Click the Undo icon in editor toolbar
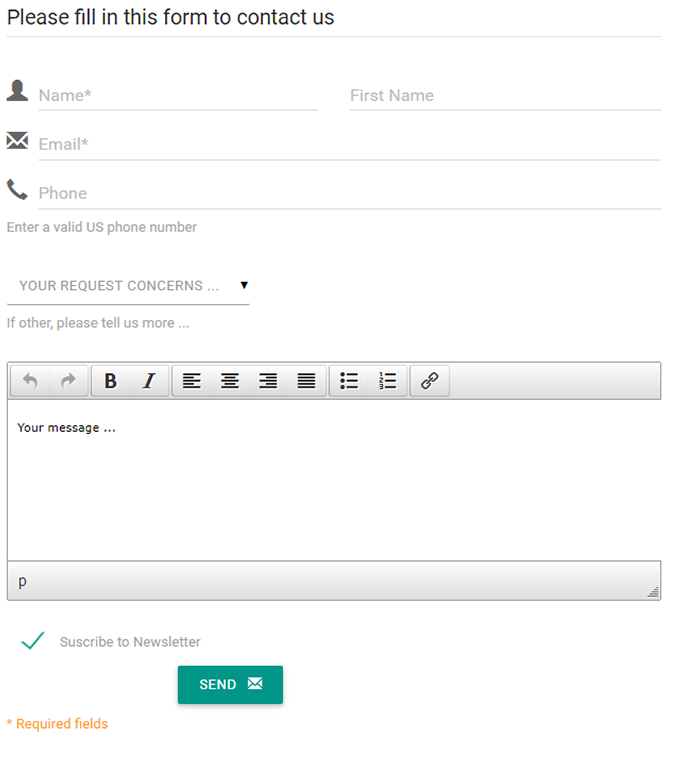Viewport: 682px width, 768px height. 30,381
